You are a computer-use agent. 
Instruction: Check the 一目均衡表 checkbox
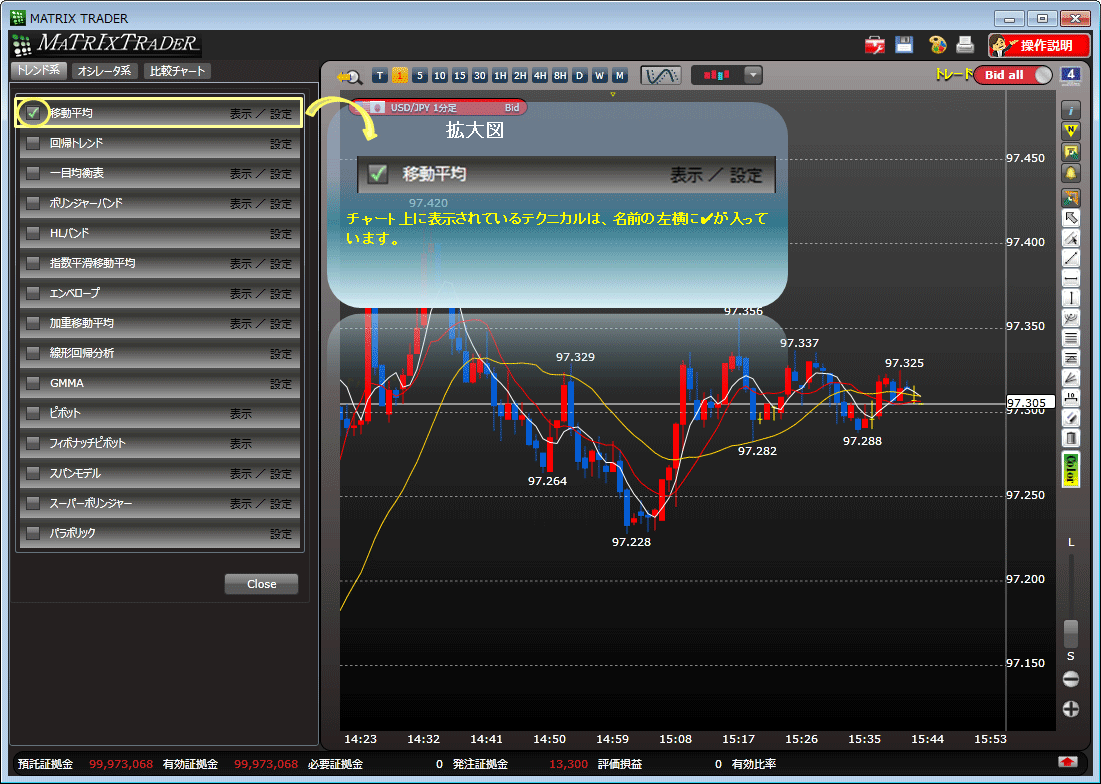point(33,173)
